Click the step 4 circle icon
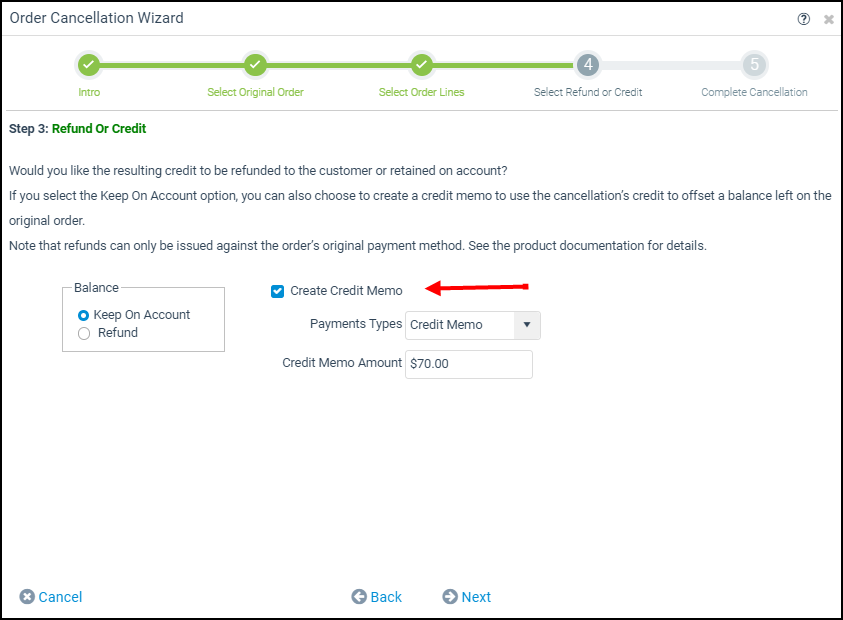Image resolution: width=843 pixels, height=620 pixels. click(588, 65)
